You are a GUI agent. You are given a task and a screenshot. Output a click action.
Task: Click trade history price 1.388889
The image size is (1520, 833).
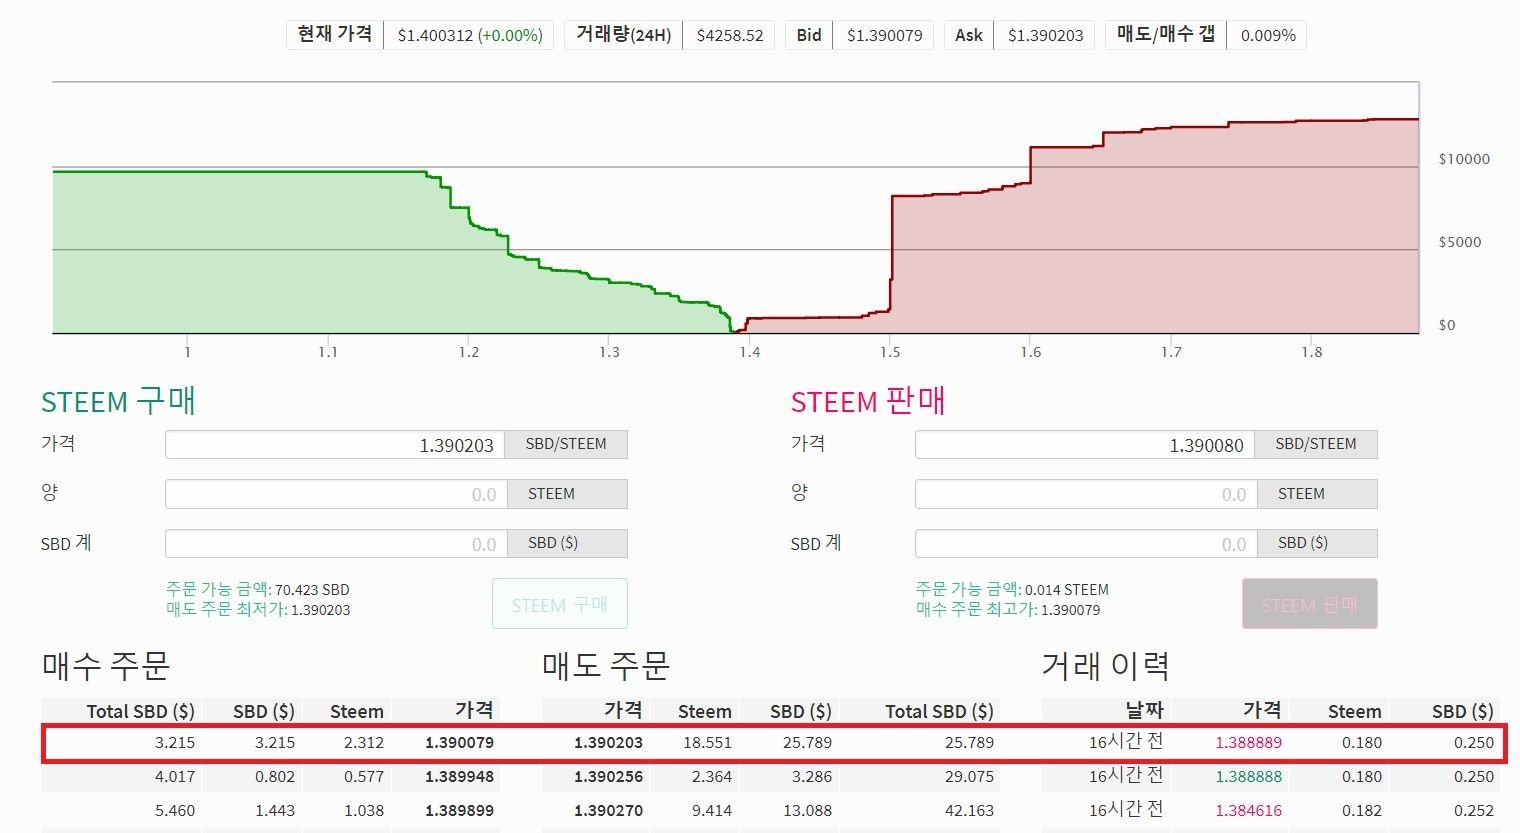pyautogui.click(x=1248, y=743)
